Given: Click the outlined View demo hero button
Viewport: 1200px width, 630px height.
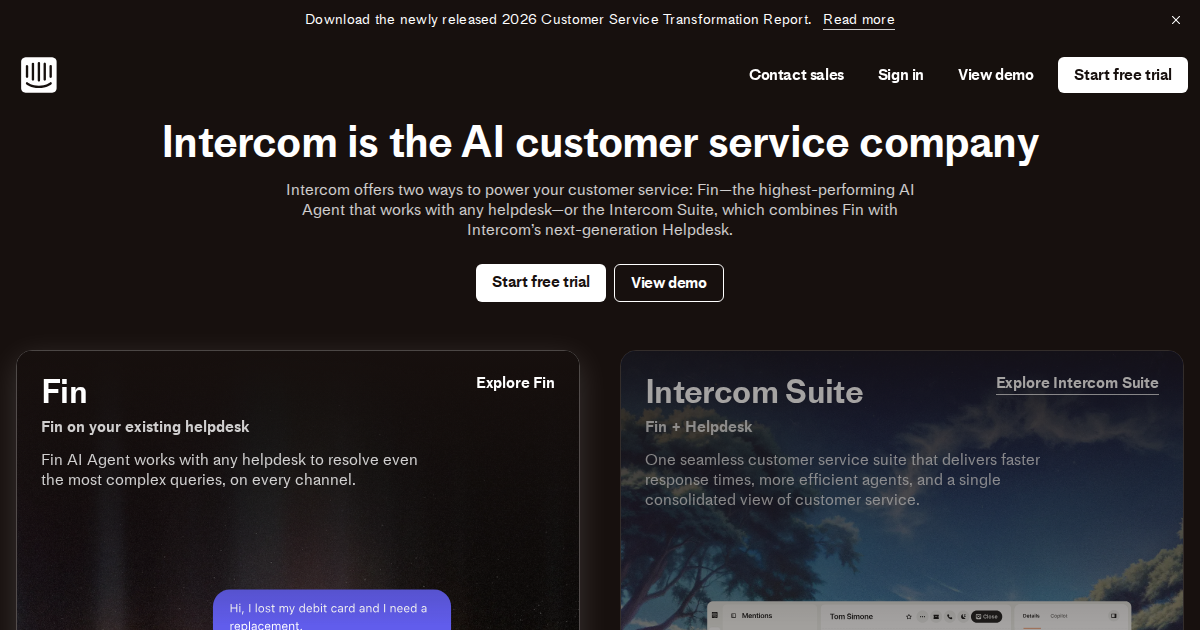Looking at the screenshot, I should 669,283.
